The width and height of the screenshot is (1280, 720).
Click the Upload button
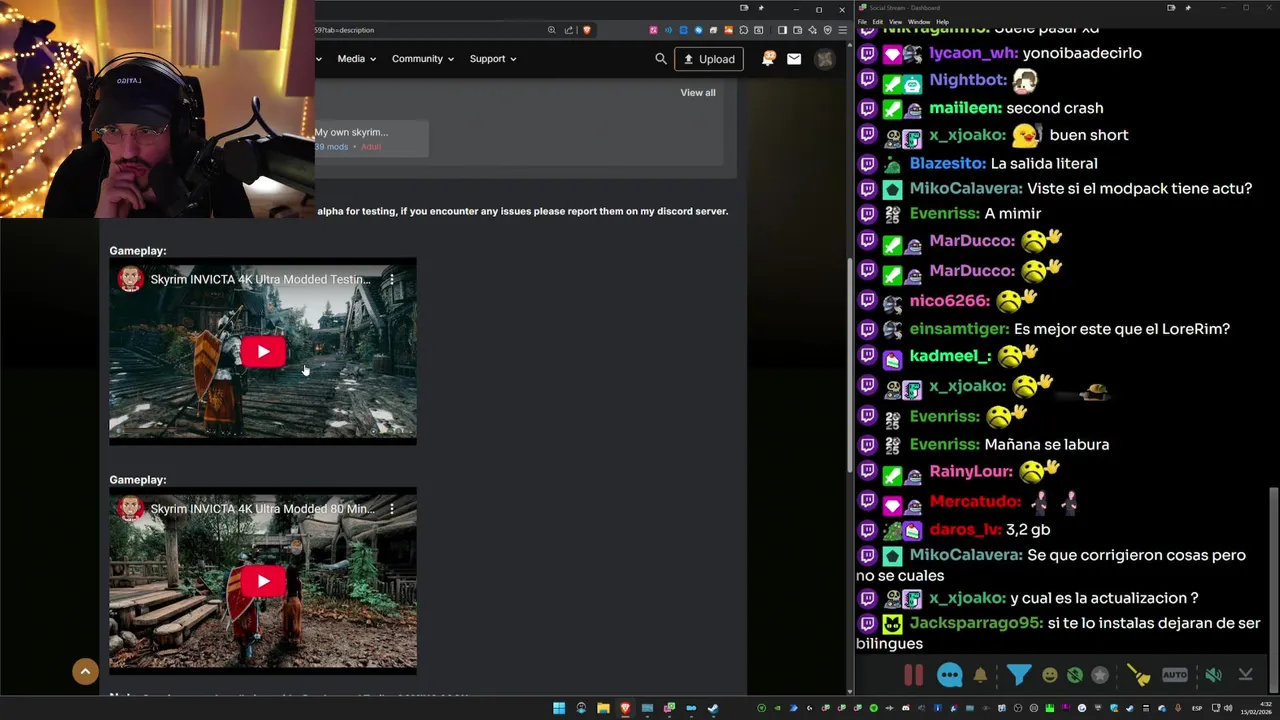709,59
